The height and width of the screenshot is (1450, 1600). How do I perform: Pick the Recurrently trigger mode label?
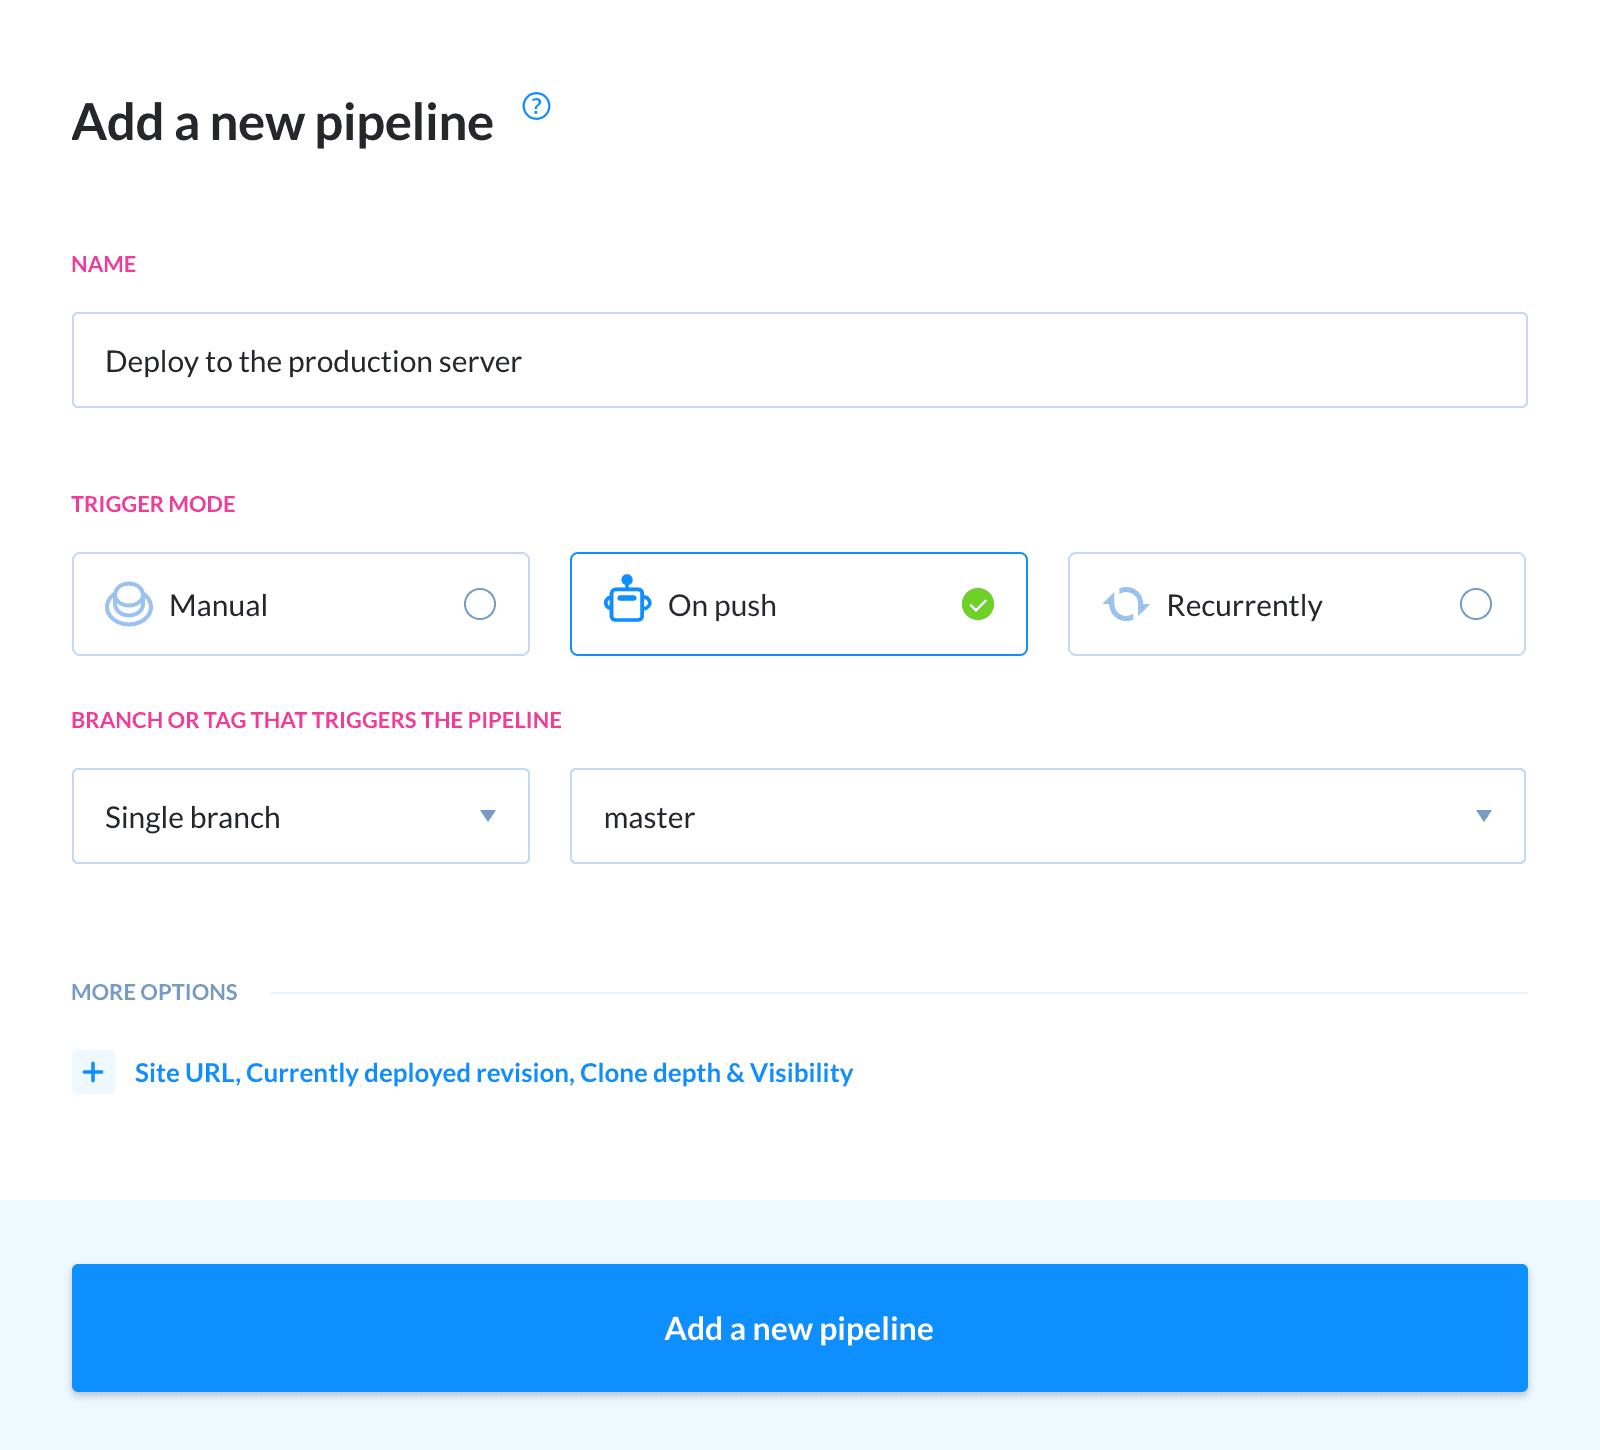(x=1244, y=606)
